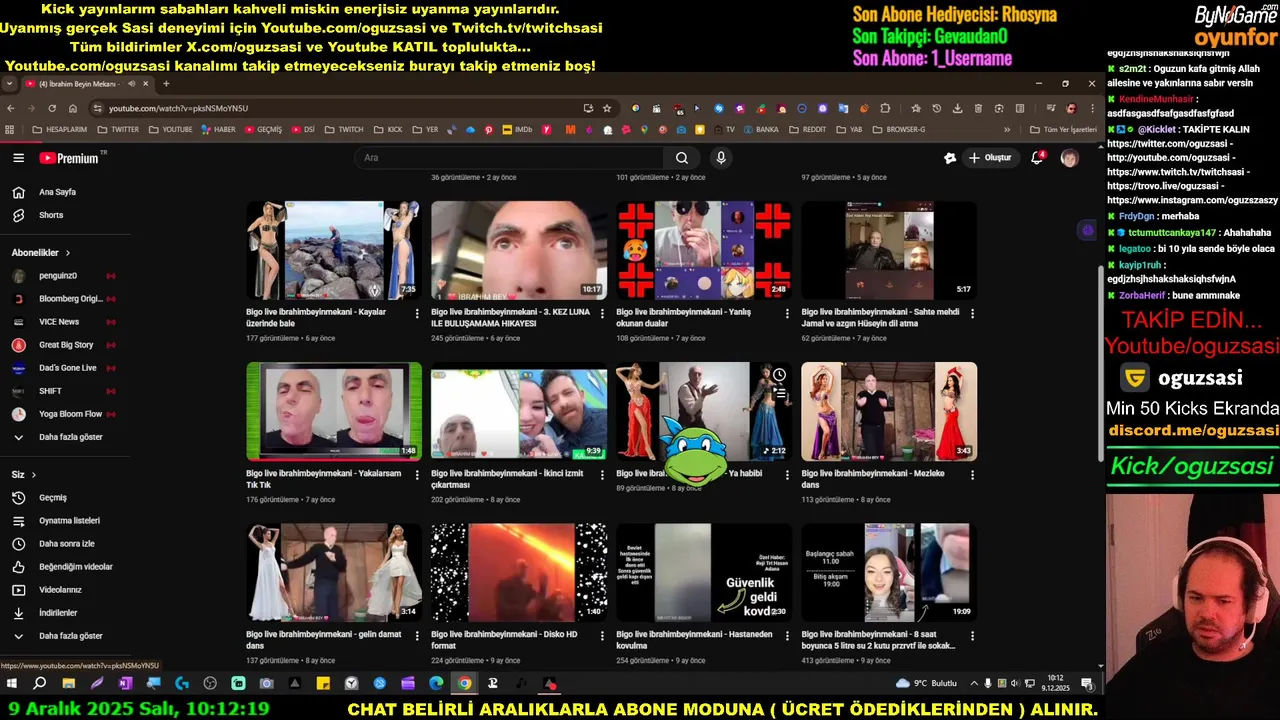Open options for Kayalar üzerinde bale video
This screenshot has height=720, width=1280.
[417, 313]
